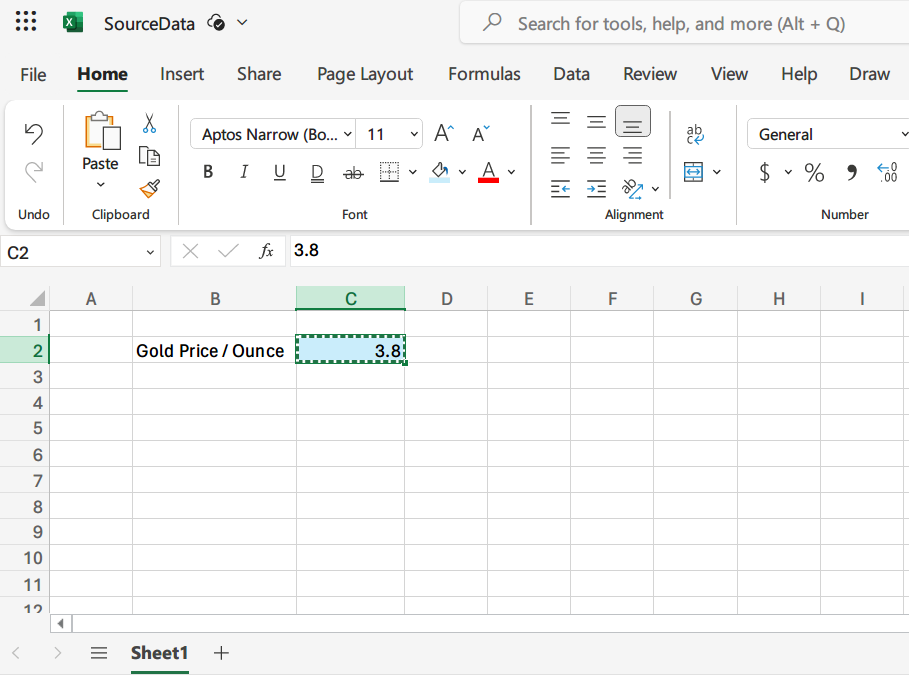The image size is (909, 681).
Task: Apply strikethrough to the cell text
Action: (352, 172)
